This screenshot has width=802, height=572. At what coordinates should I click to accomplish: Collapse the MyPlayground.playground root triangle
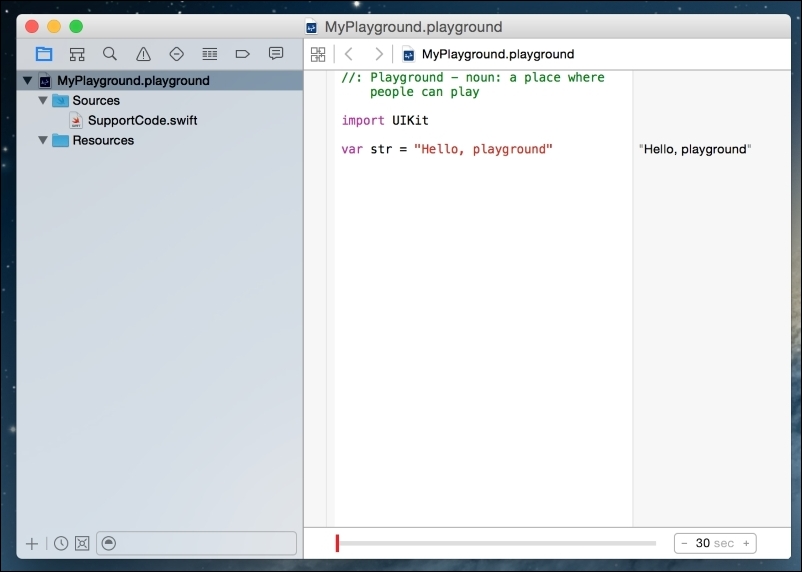(x=27, y=81)
